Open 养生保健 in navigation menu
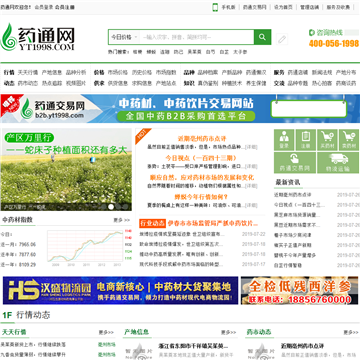Screen dimensions: 360x360 [x=256, y=83]
